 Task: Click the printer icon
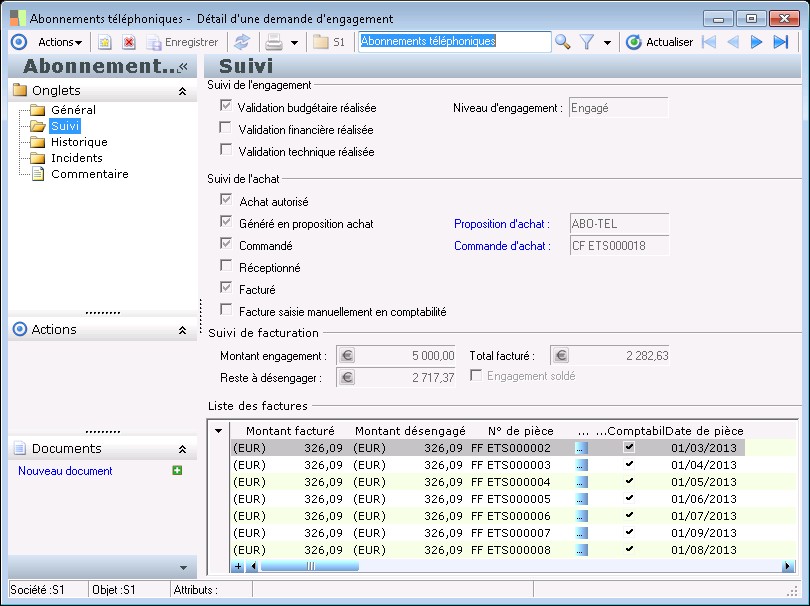pyautogui.click(x=273, y=42)
